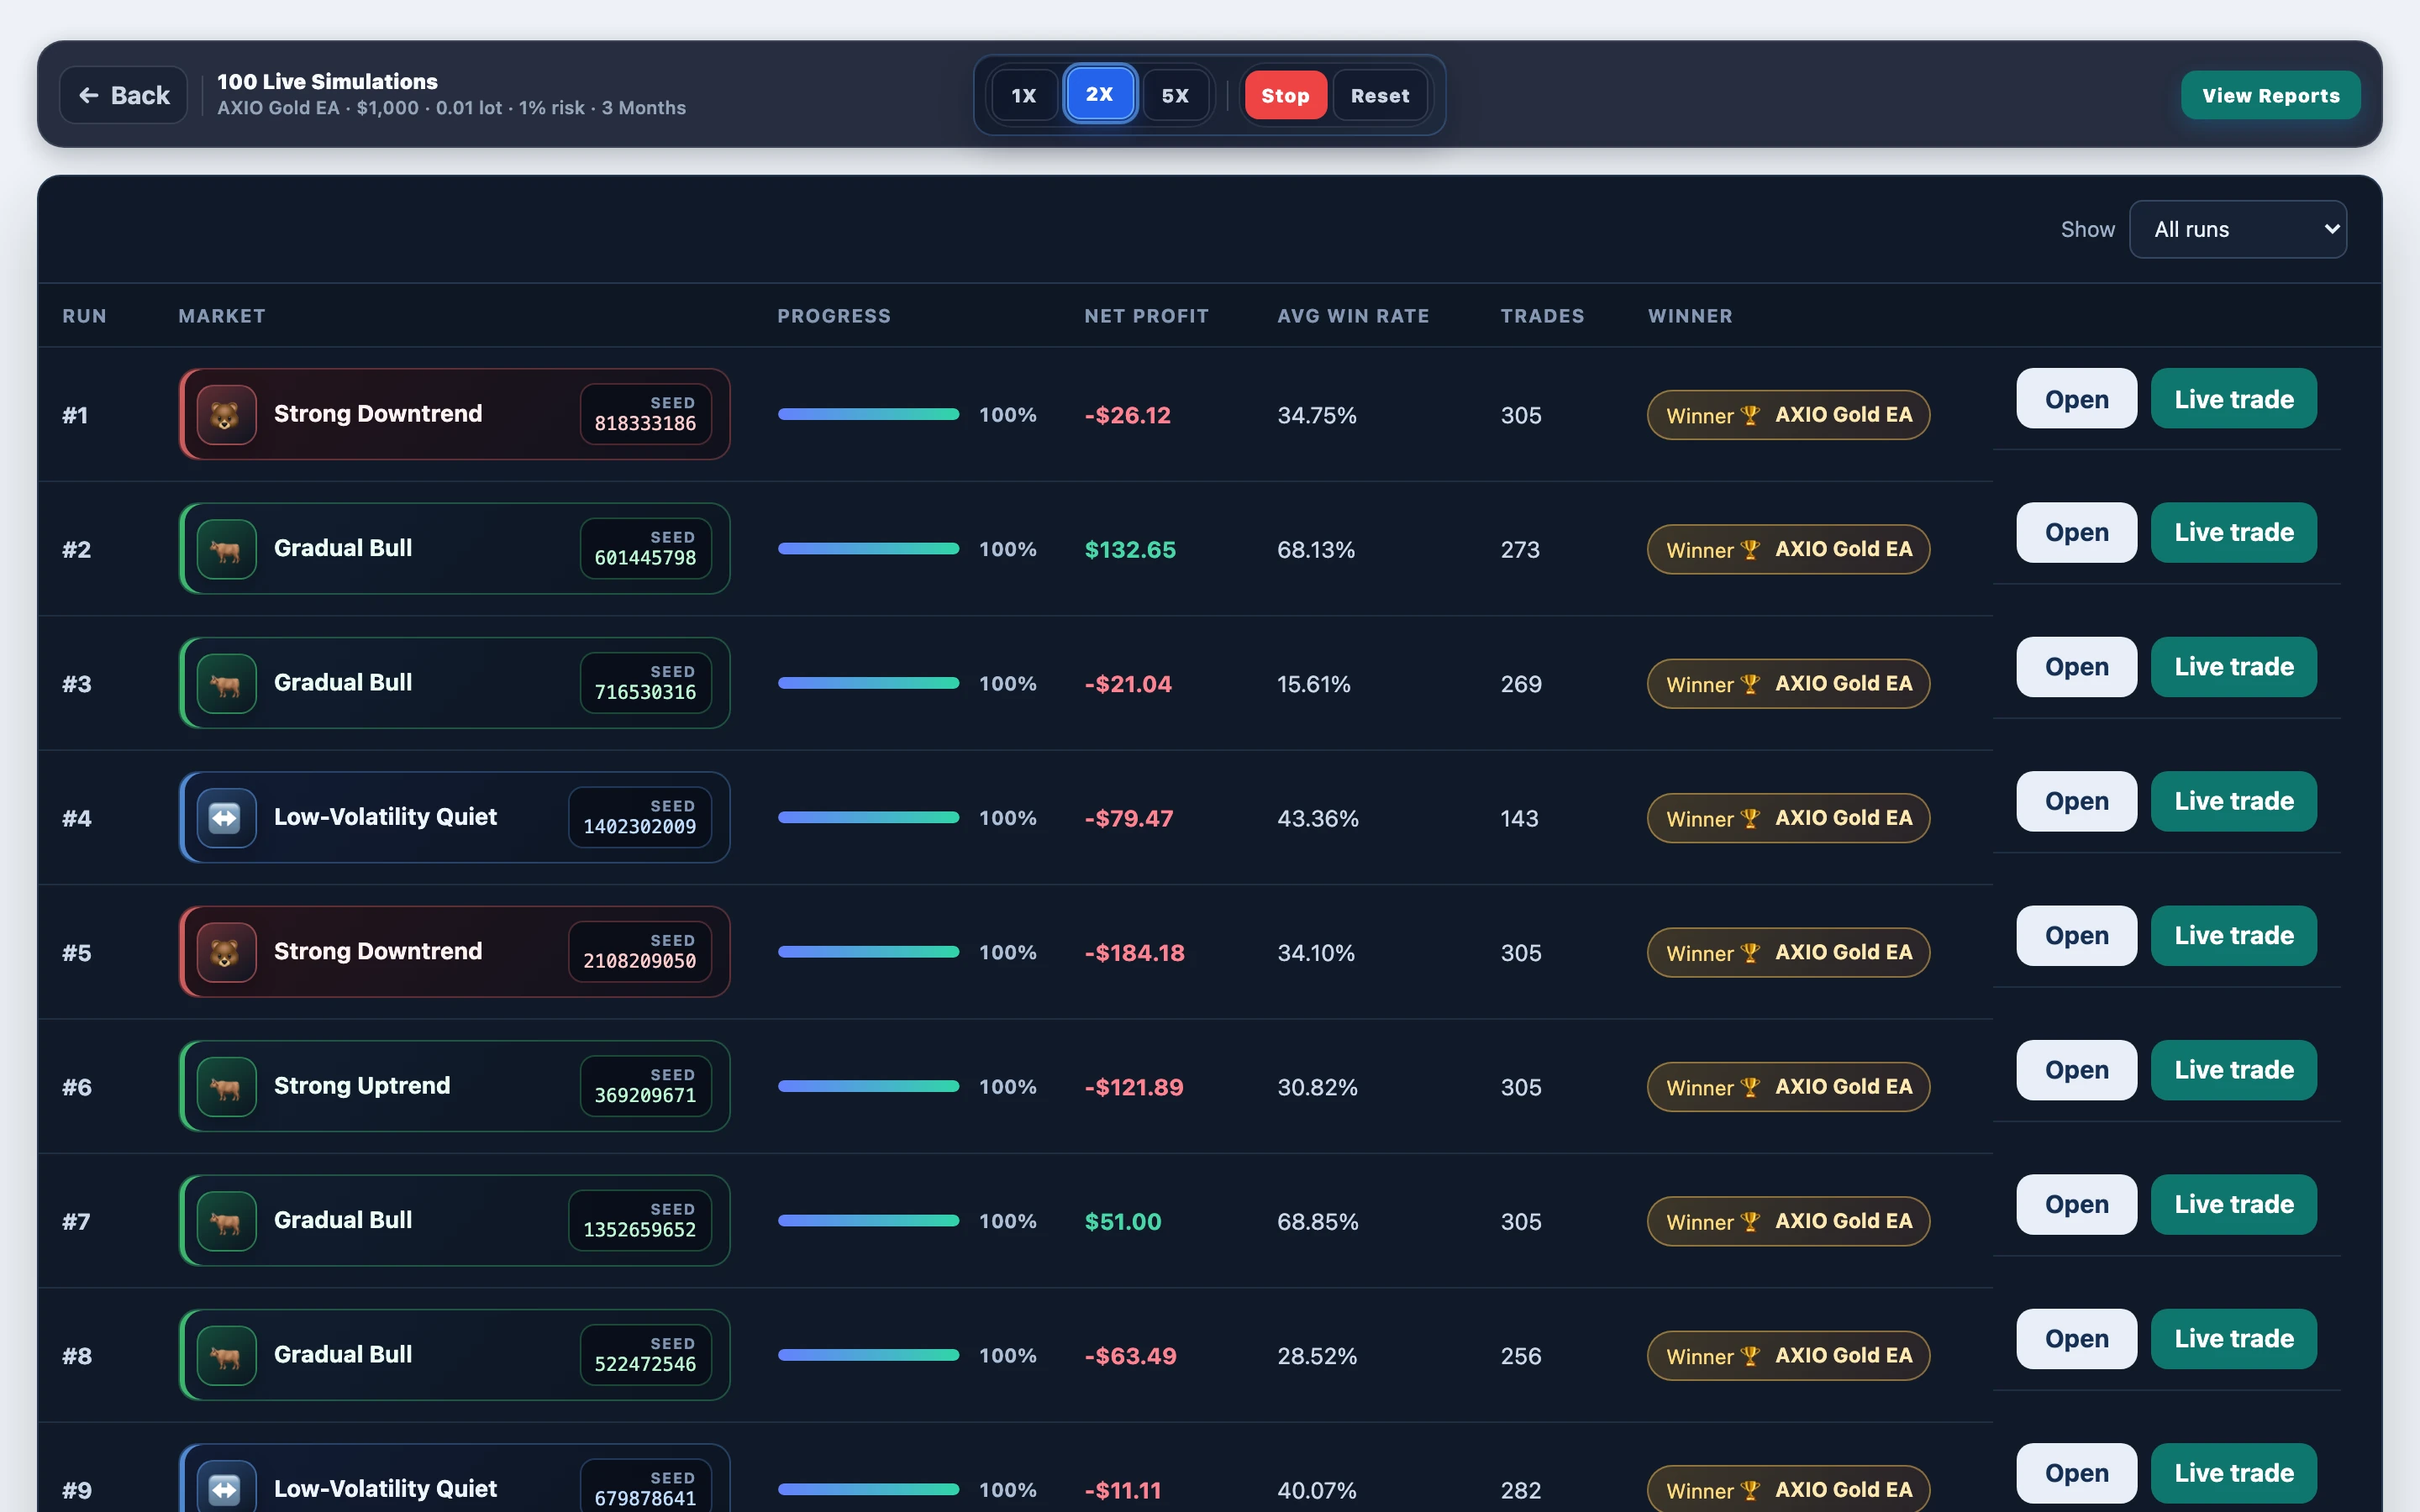The height and width of the screenshot is (1512, 2420).
Task: Click the trophy icon in run #1 winner badge
Action: pyautogui.click(x=1750, y=415)
